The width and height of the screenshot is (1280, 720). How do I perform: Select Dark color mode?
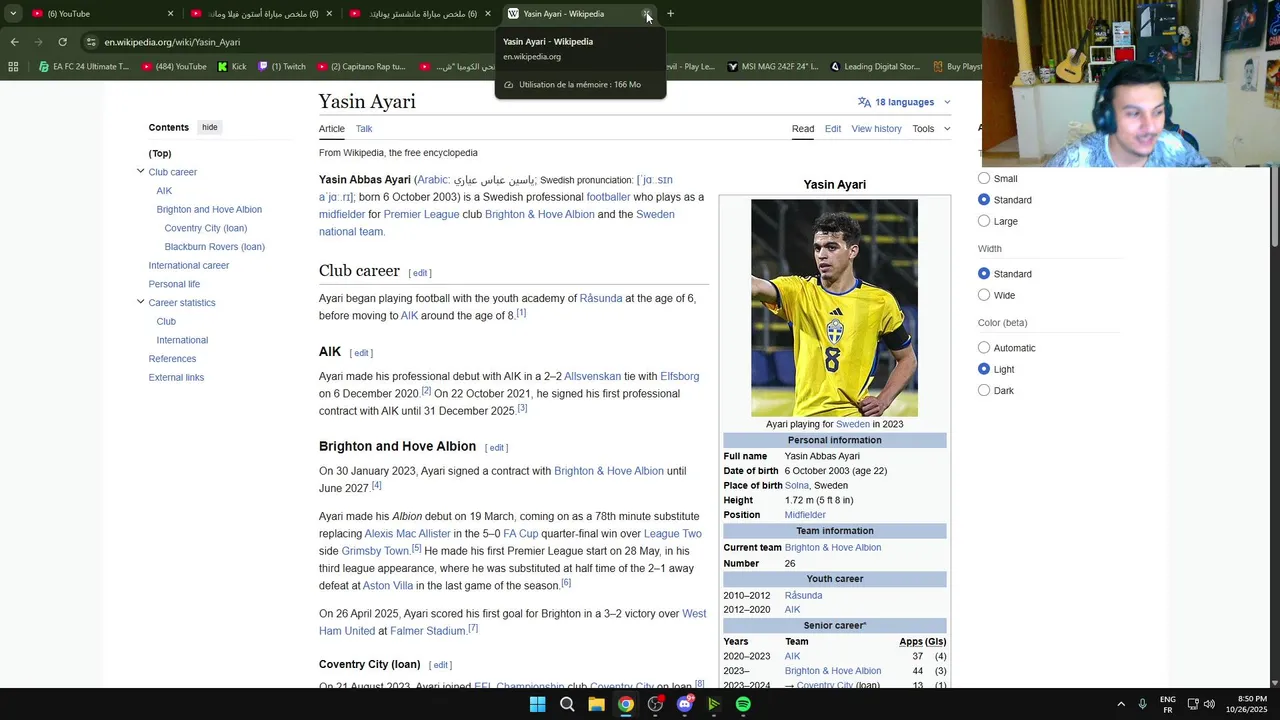point(984,390)
